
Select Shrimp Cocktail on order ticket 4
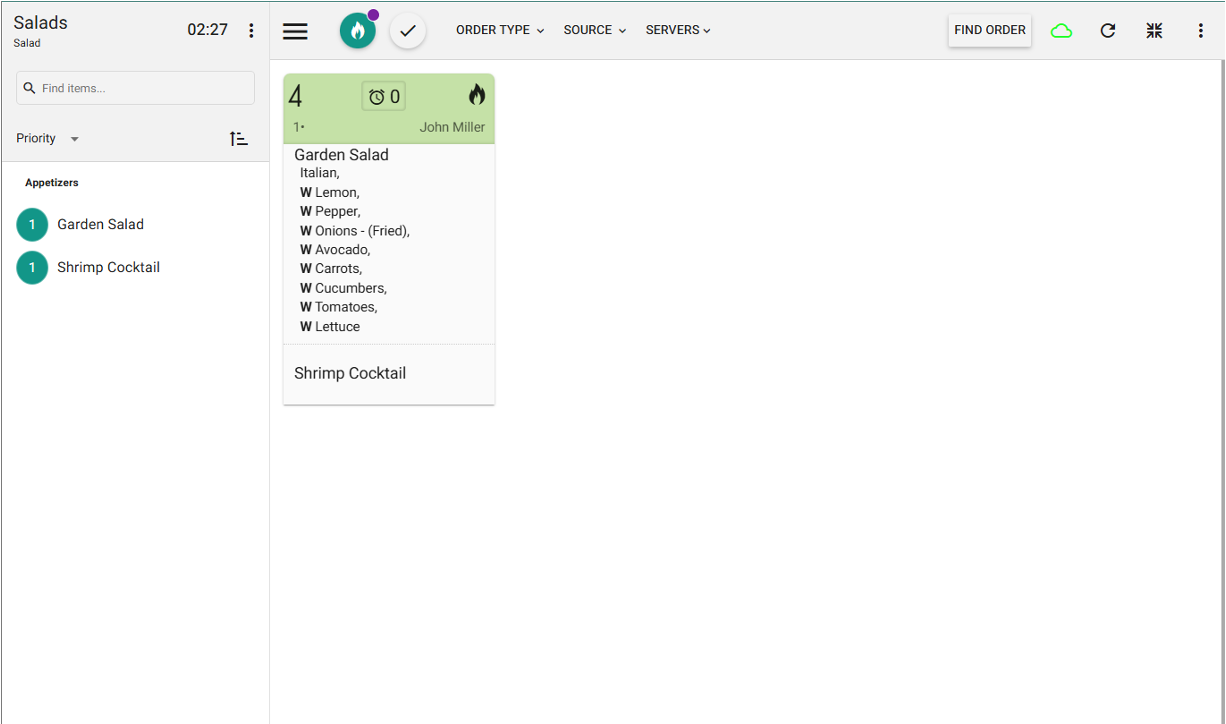(x=350, y=373)
